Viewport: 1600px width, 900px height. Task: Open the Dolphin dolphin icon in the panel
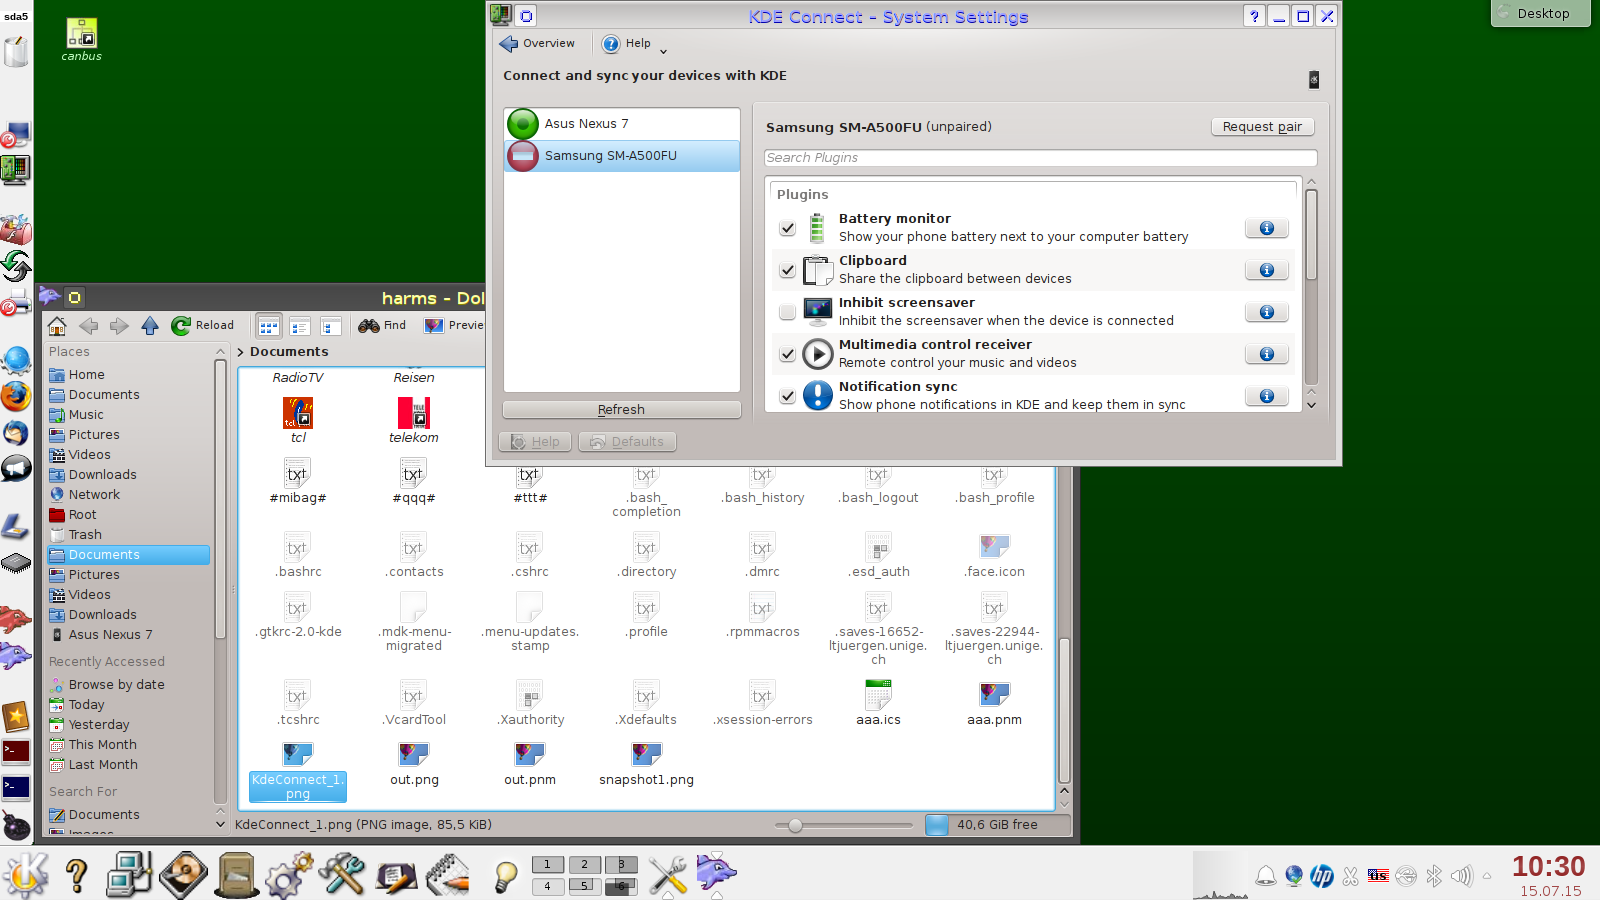(716, 872)
